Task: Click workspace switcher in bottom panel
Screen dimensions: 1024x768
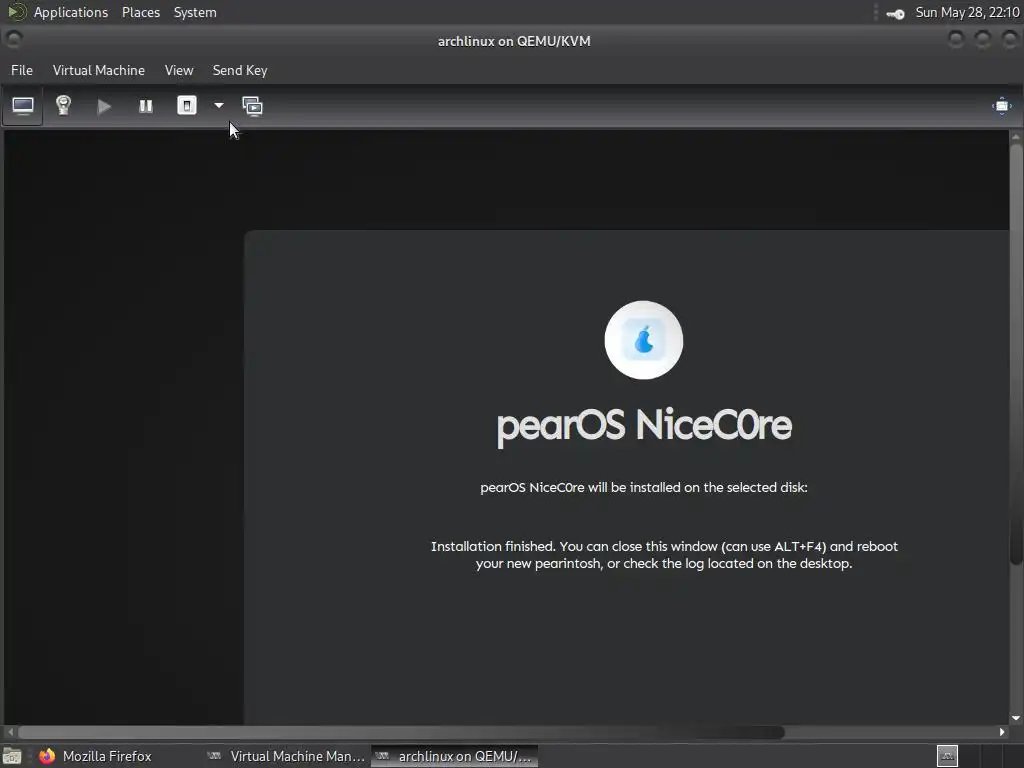Action: tap(948, 756)
